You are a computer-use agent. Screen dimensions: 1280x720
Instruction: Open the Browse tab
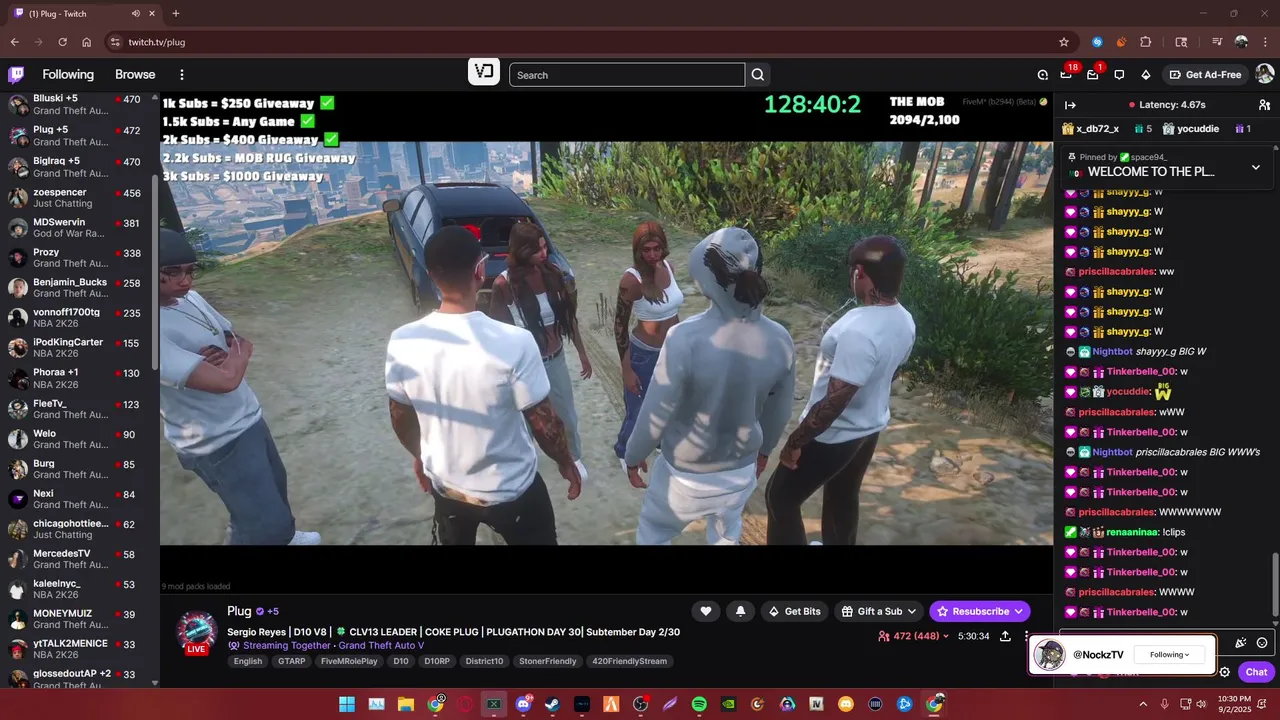click(135, 75)
